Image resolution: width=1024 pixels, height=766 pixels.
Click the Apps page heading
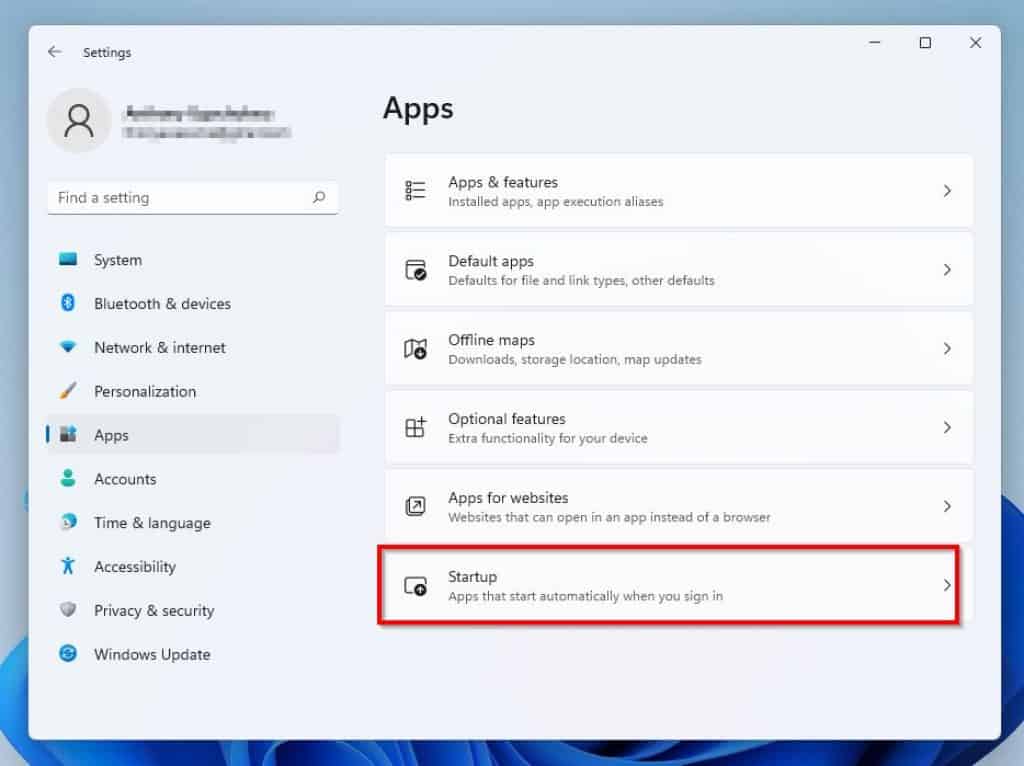pos(418,108)
